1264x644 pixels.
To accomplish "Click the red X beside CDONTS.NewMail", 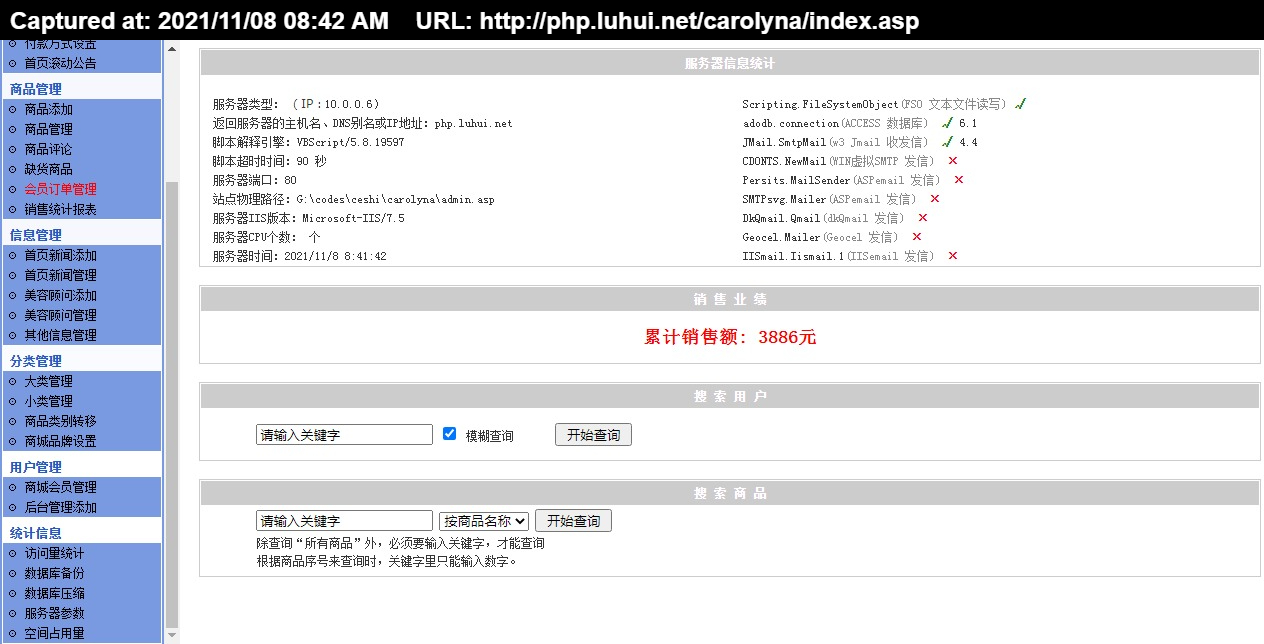I will coord(953,160).
